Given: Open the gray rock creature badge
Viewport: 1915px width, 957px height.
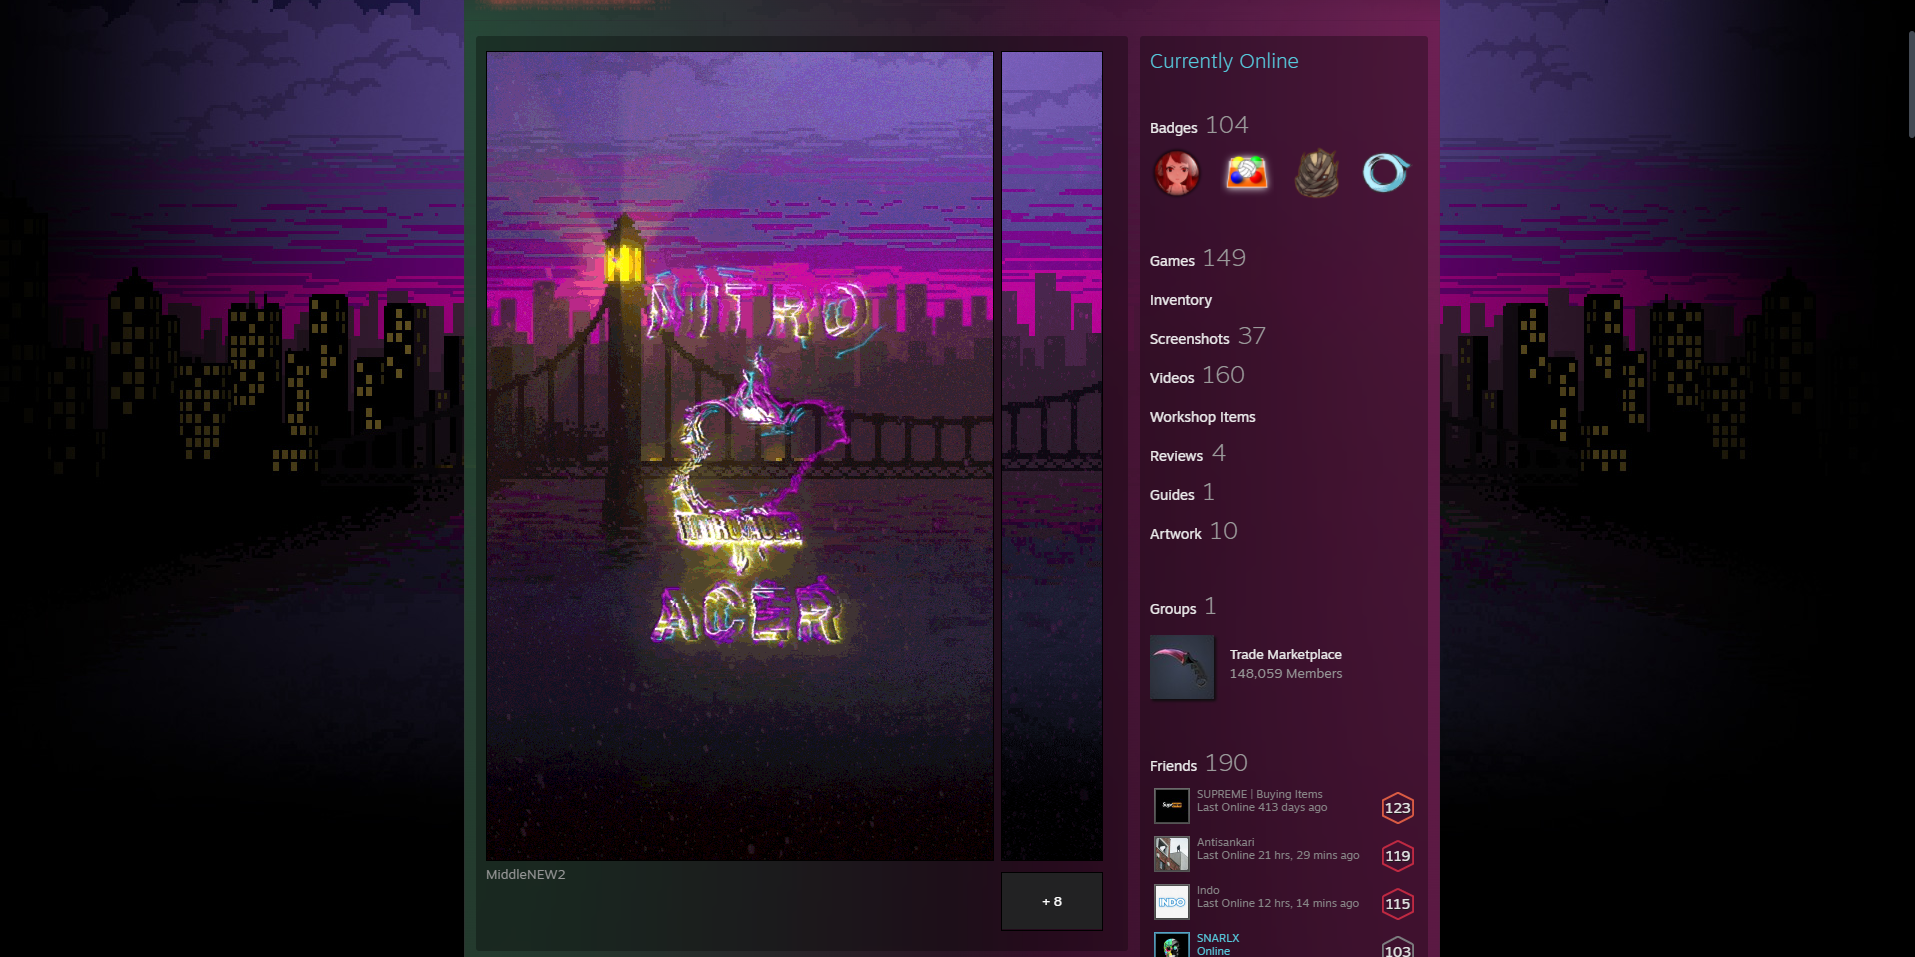Looking at the screenshot, I should (1316, 173).
